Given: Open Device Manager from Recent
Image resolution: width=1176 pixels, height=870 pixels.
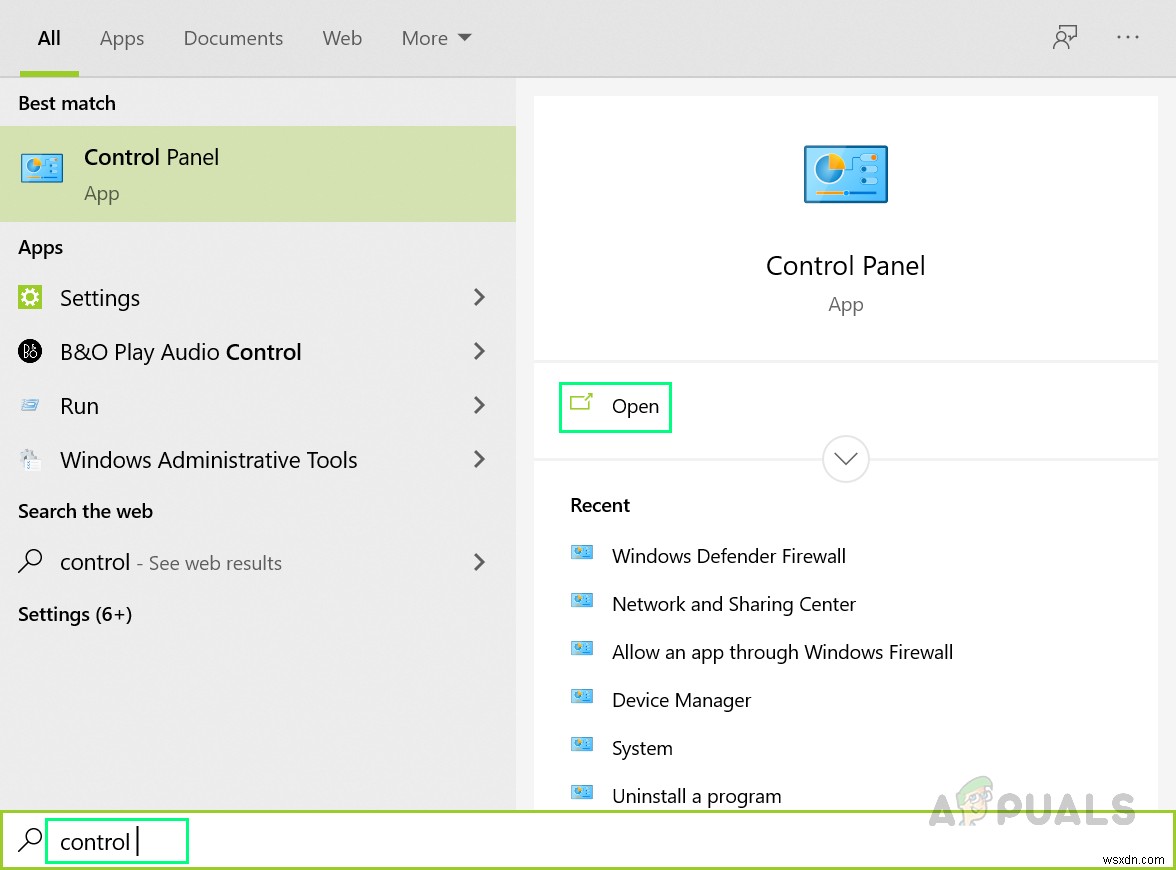Looking at the screenshot, I should pyautogui.click(x=681, y=700).
